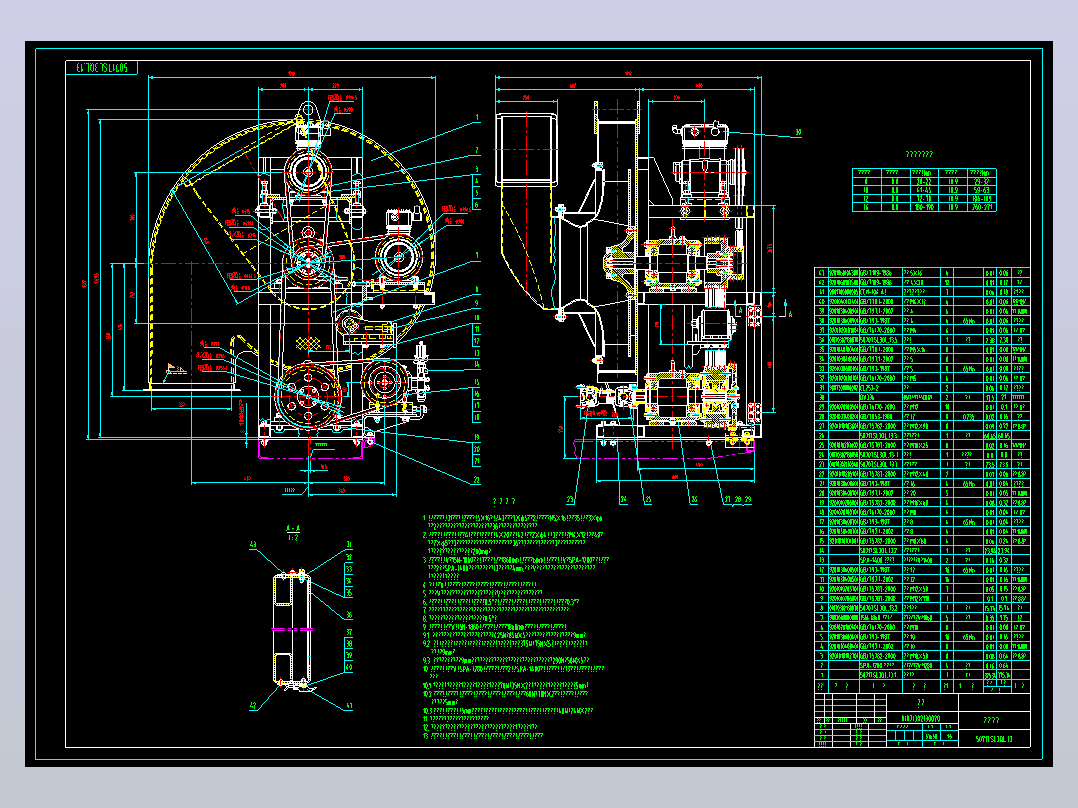This screenshot has width=1078, height=808.
Task: Click balloon number 24 below the side view
Action: (623, 500)
